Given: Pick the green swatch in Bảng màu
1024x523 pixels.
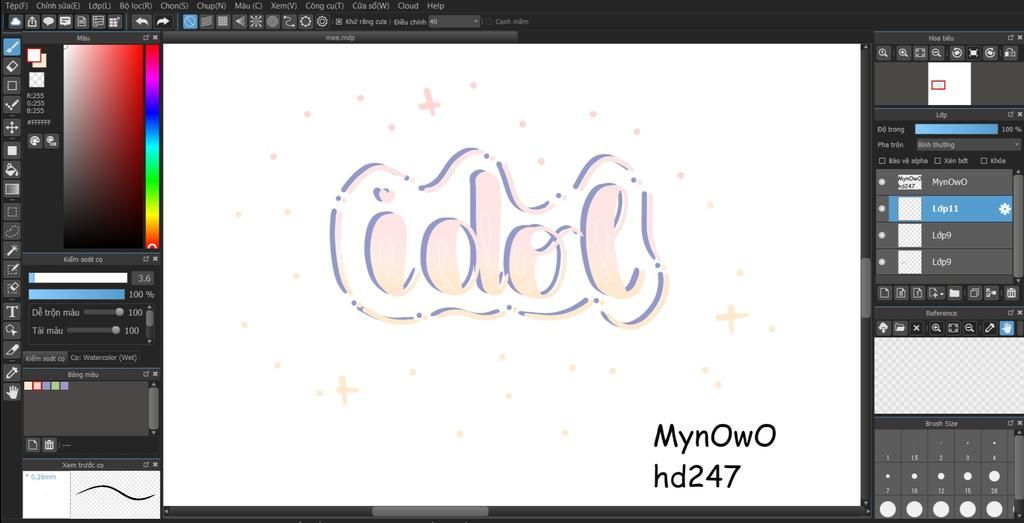Looking at the screenshot, I should (x=56, y=386).
